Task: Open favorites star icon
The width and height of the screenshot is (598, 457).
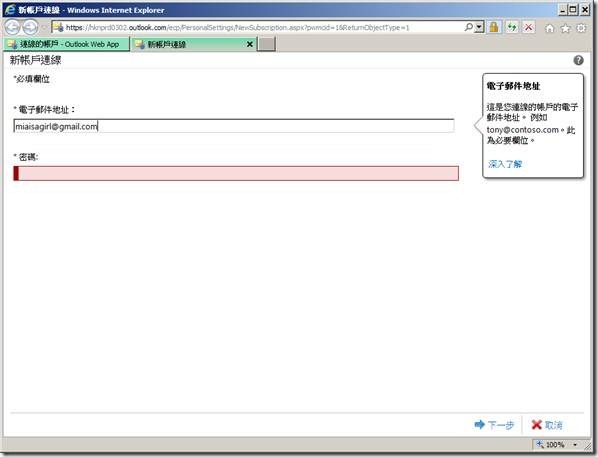Action: click(566, 28)
